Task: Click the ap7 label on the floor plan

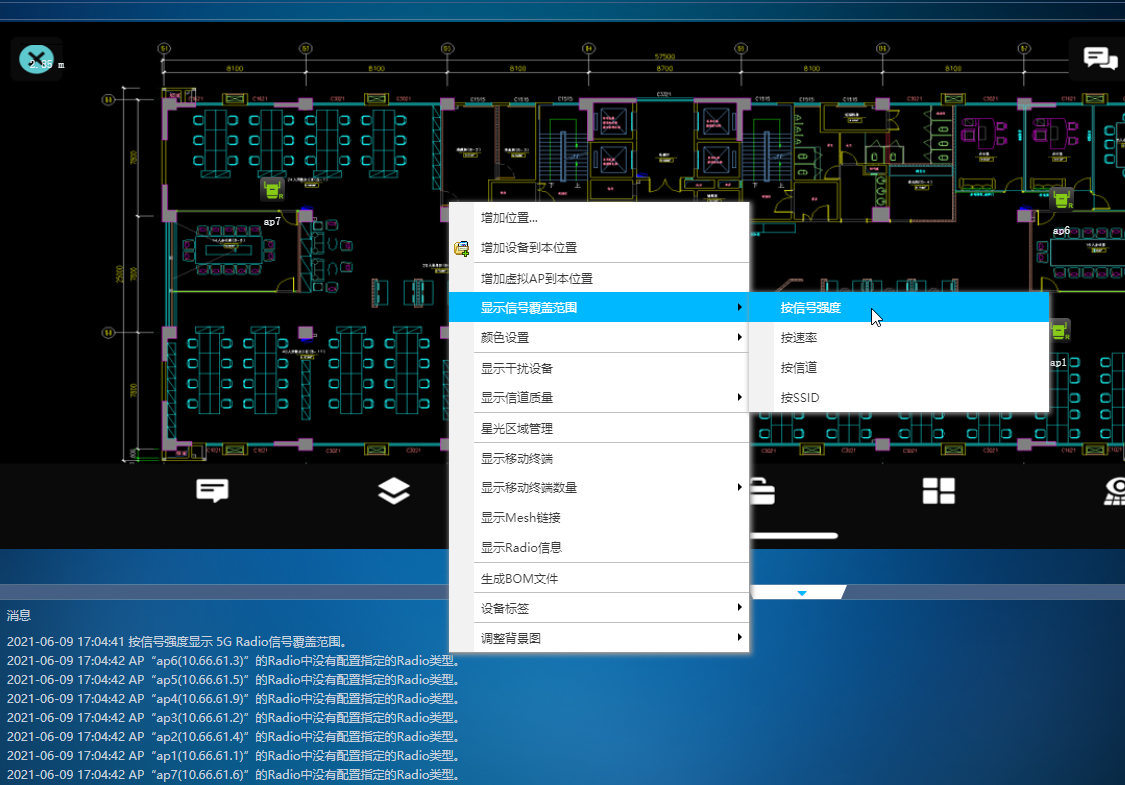Action: pos(272,222)
